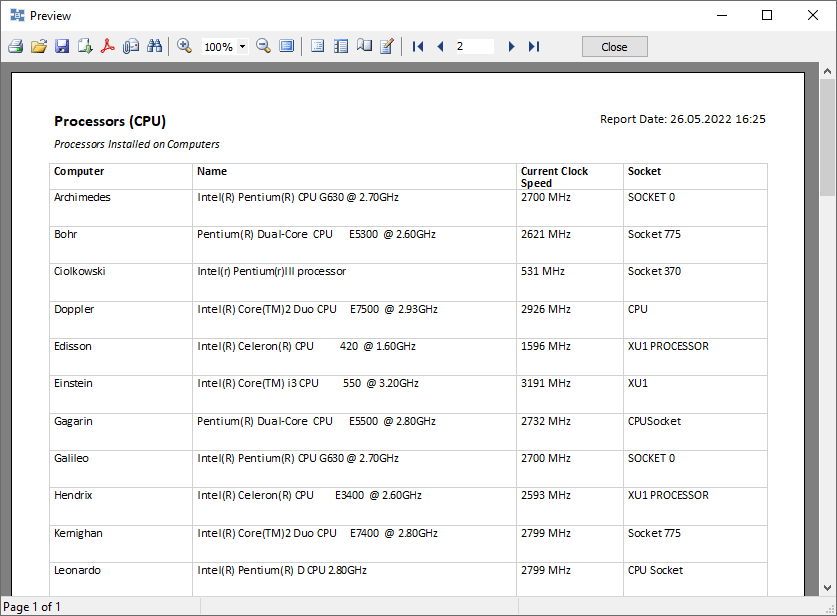
Task: Click the Einstein computer entry
Action: 73,383
